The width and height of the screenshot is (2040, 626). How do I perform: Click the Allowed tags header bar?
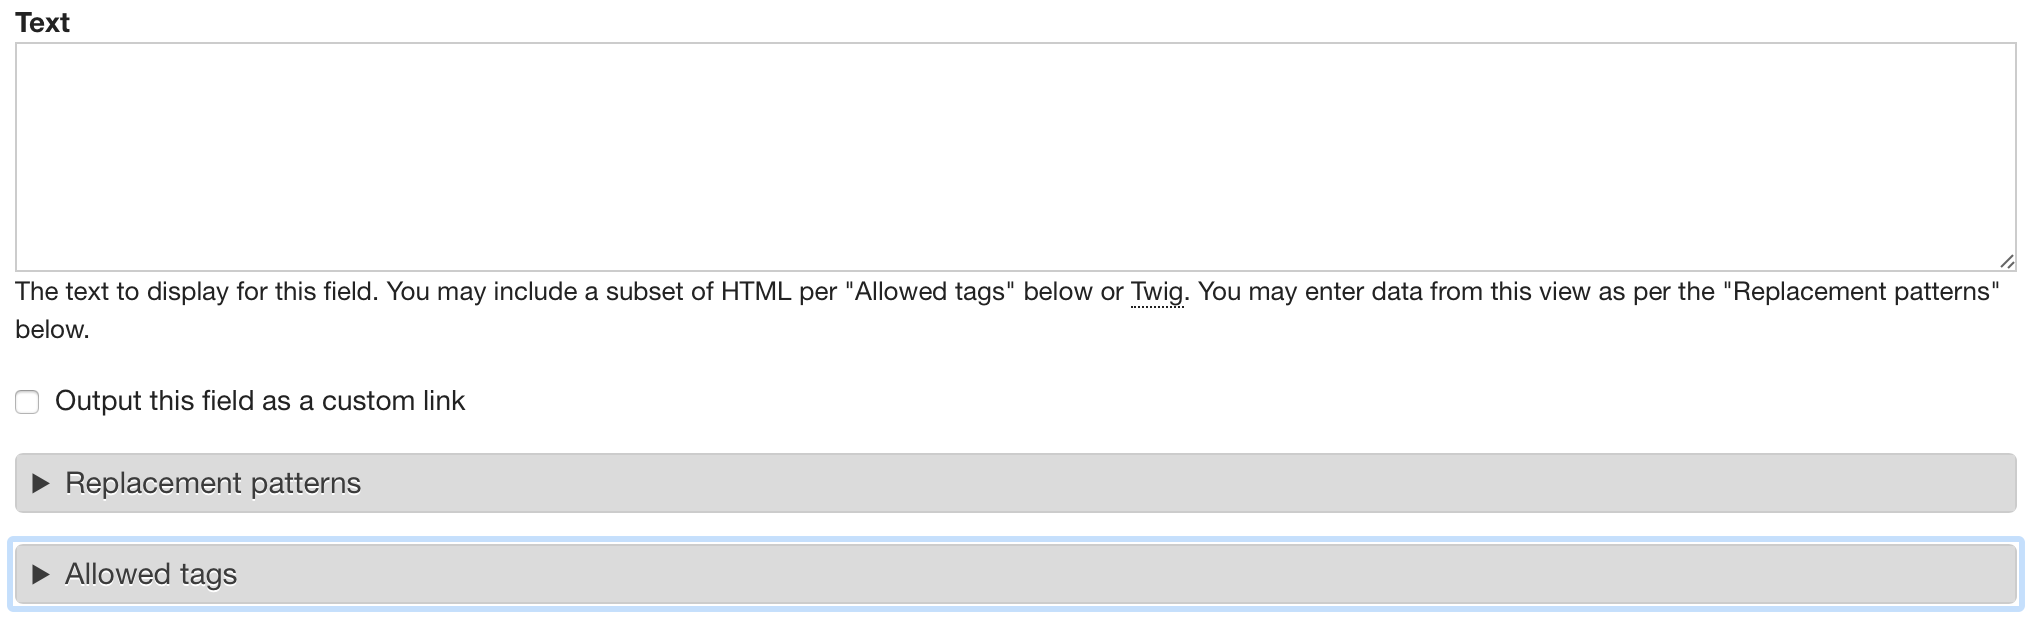[1018, 575]
